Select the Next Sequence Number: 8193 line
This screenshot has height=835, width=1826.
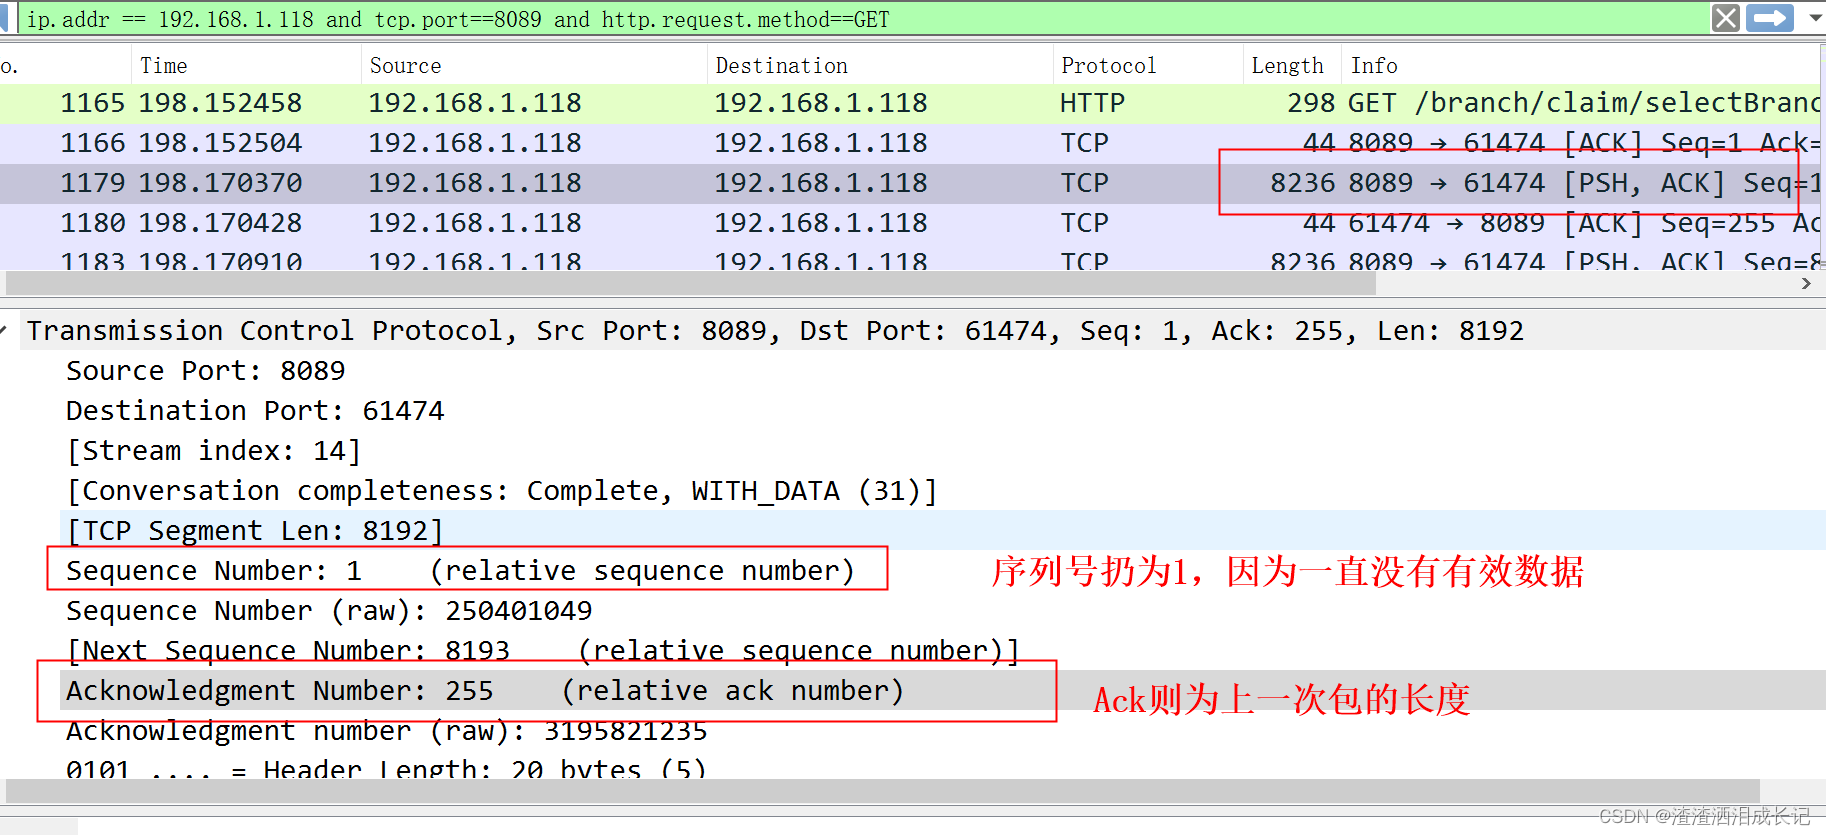[x=543, y=651]
